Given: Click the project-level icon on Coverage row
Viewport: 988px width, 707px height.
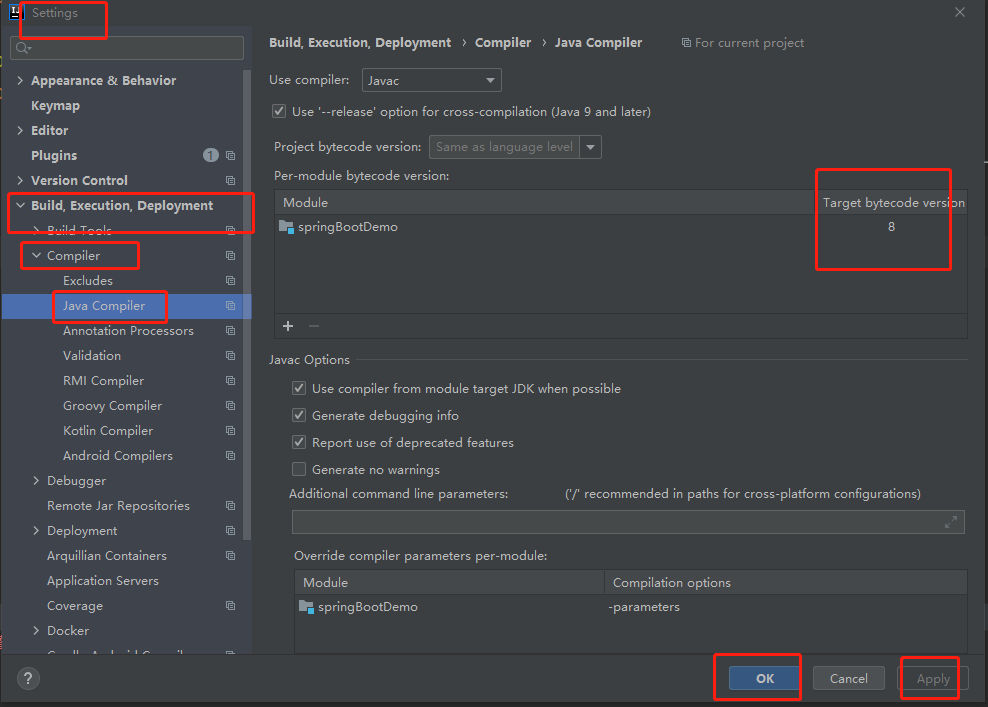Looking at the screenshot, I should (x=231, y=606).
